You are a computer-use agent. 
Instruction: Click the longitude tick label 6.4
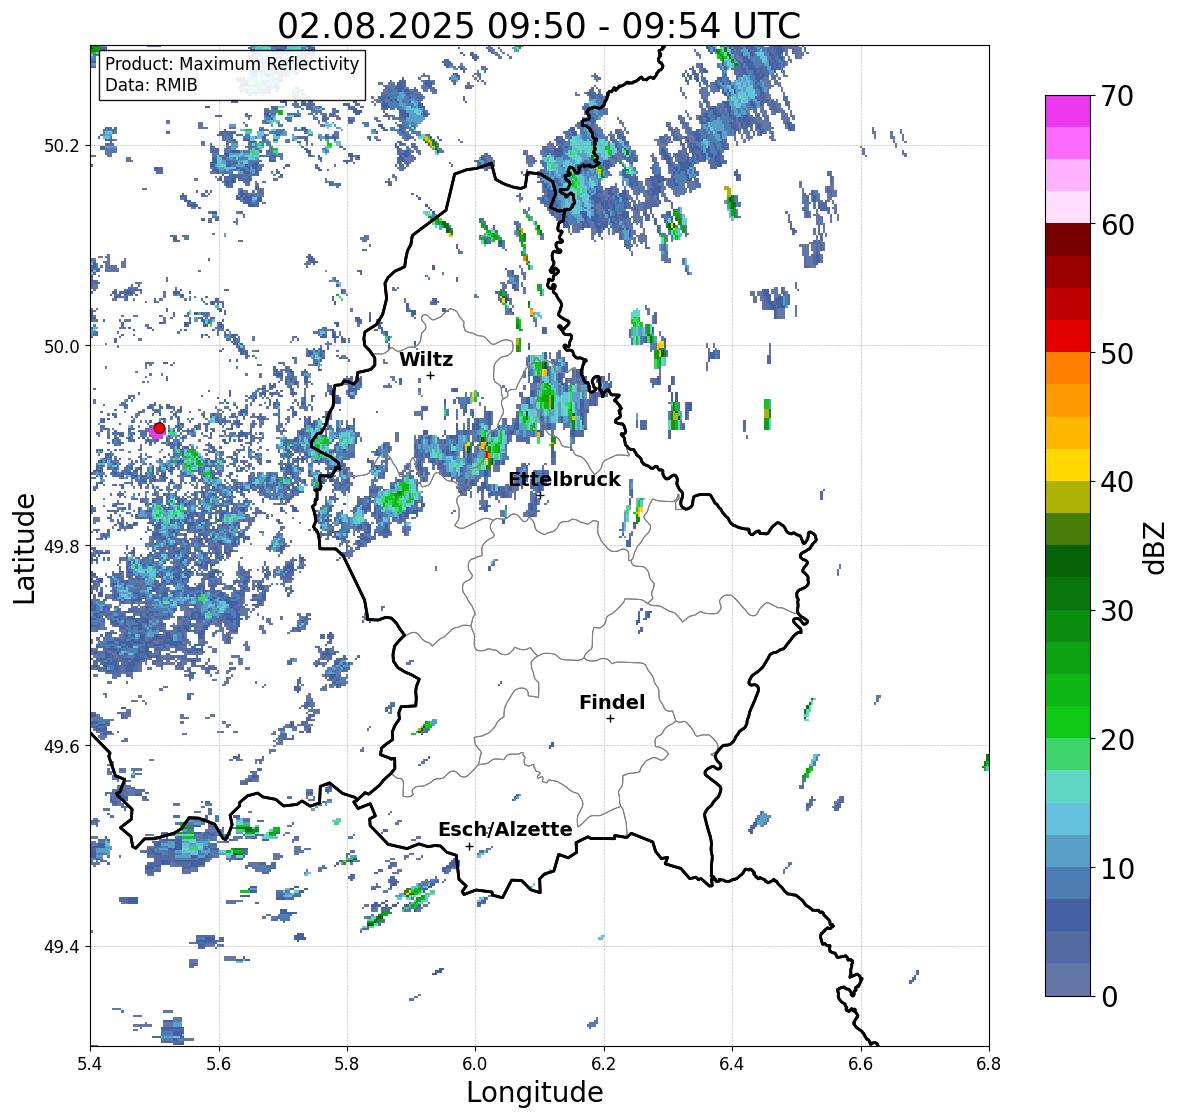[x=732, y=1064]
